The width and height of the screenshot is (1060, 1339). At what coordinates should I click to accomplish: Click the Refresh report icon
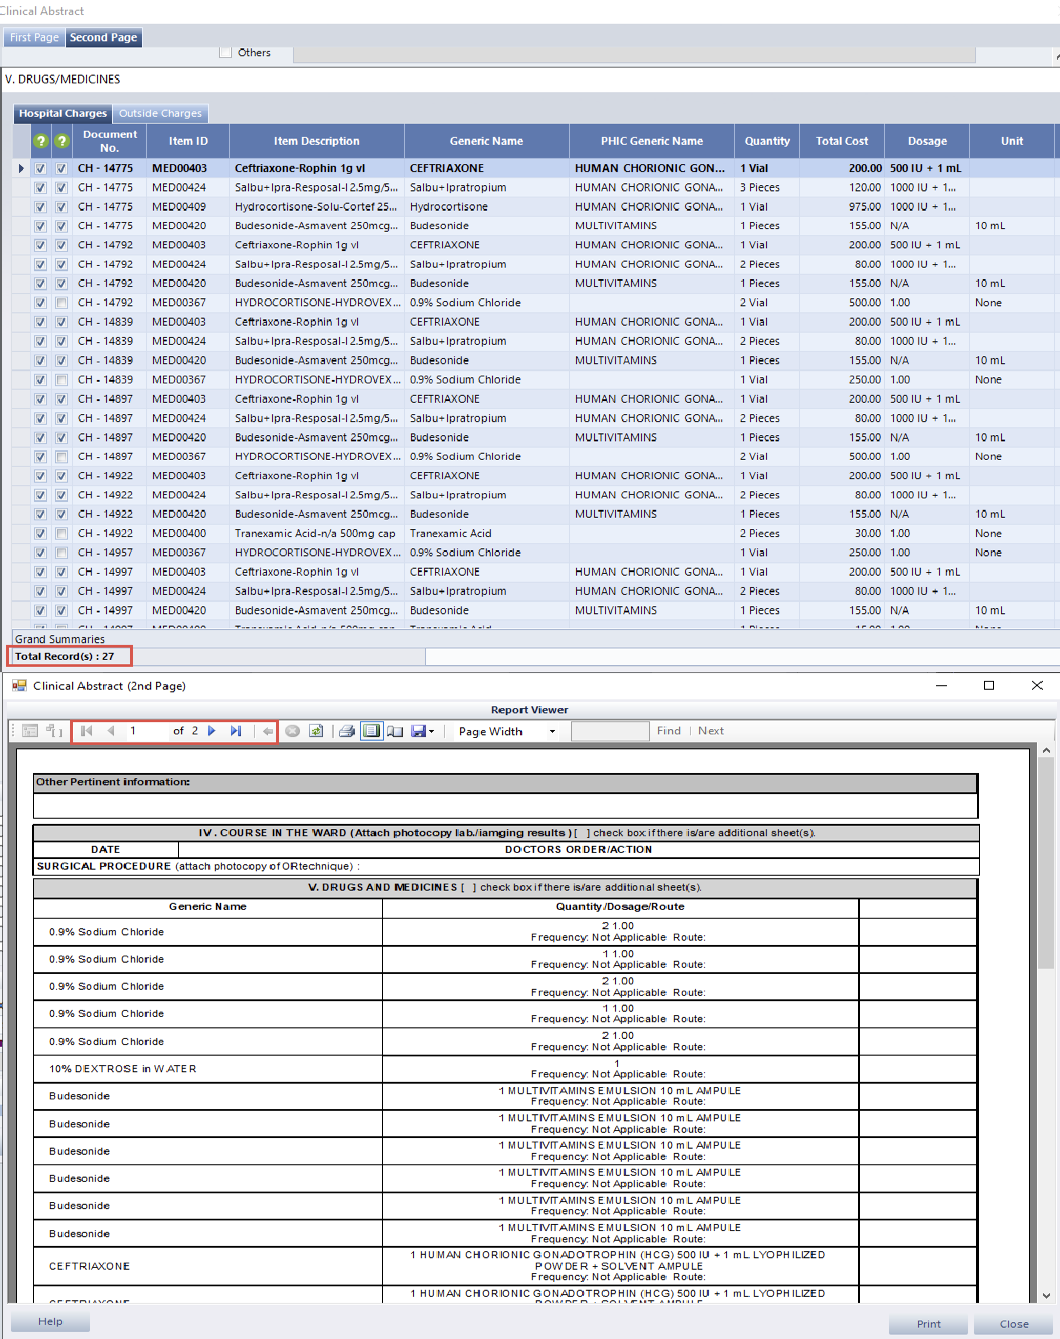pyautogui.click(x=316, y=731)
